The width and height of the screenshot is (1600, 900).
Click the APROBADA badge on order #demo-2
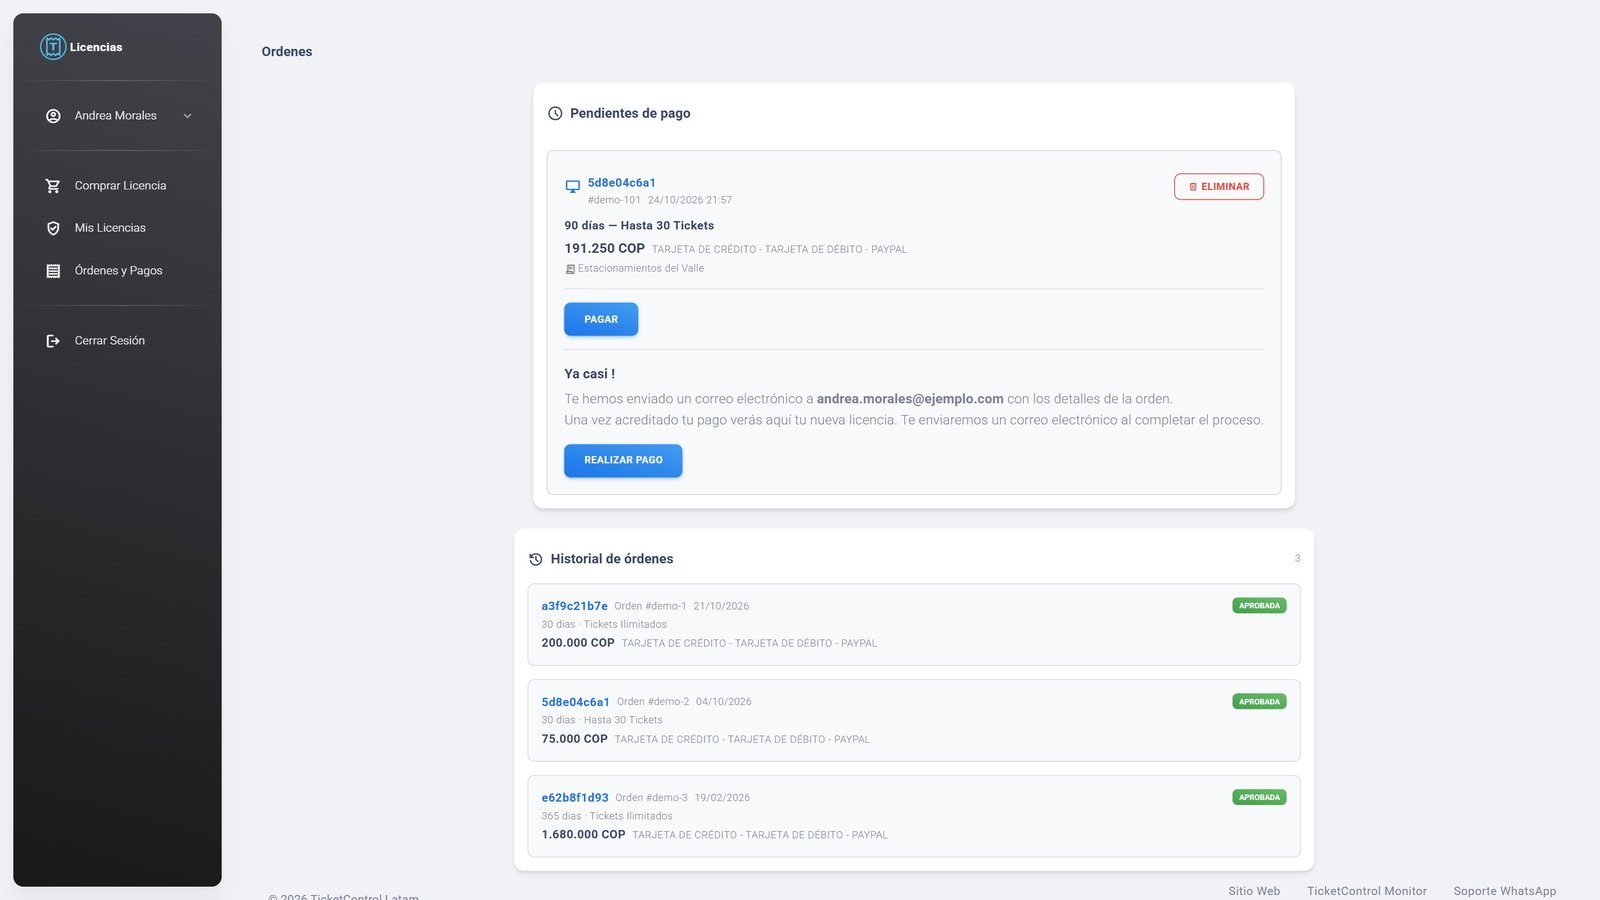coord(1259,702)
